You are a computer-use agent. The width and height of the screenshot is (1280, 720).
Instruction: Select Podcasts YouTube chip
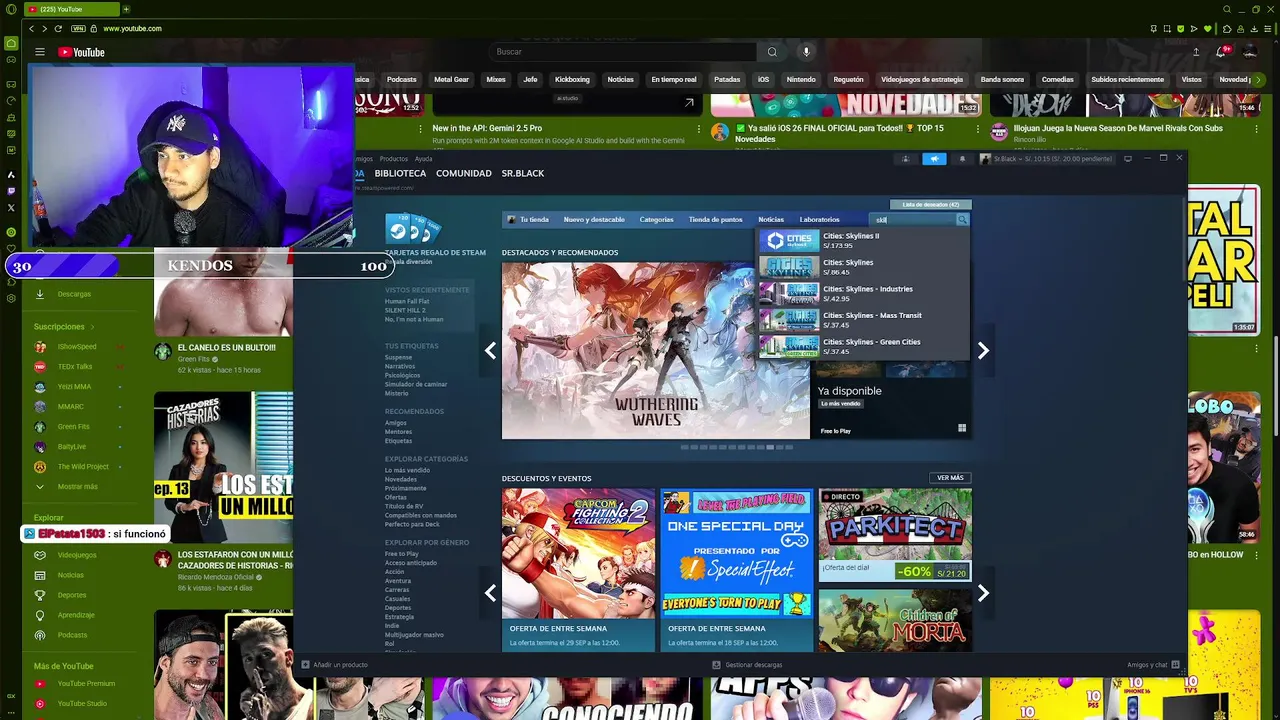point(402,79)
